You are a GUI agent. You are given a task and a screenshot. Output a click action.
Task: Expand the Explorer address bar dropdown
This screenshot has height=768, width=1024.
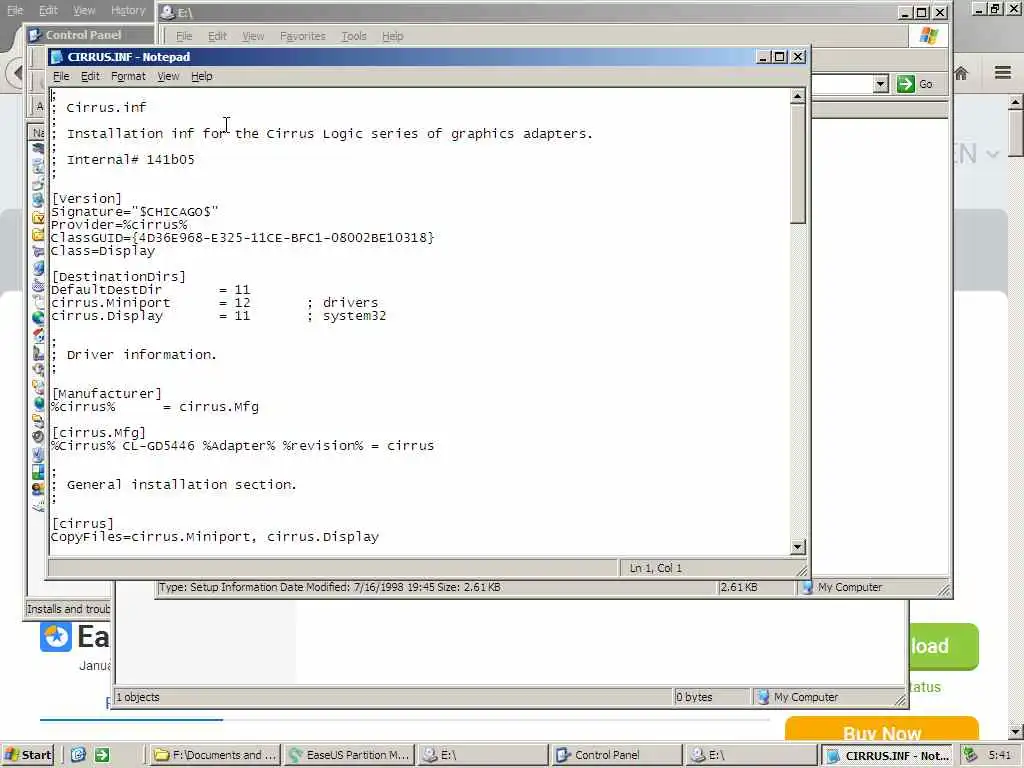(x=881, y=84)
